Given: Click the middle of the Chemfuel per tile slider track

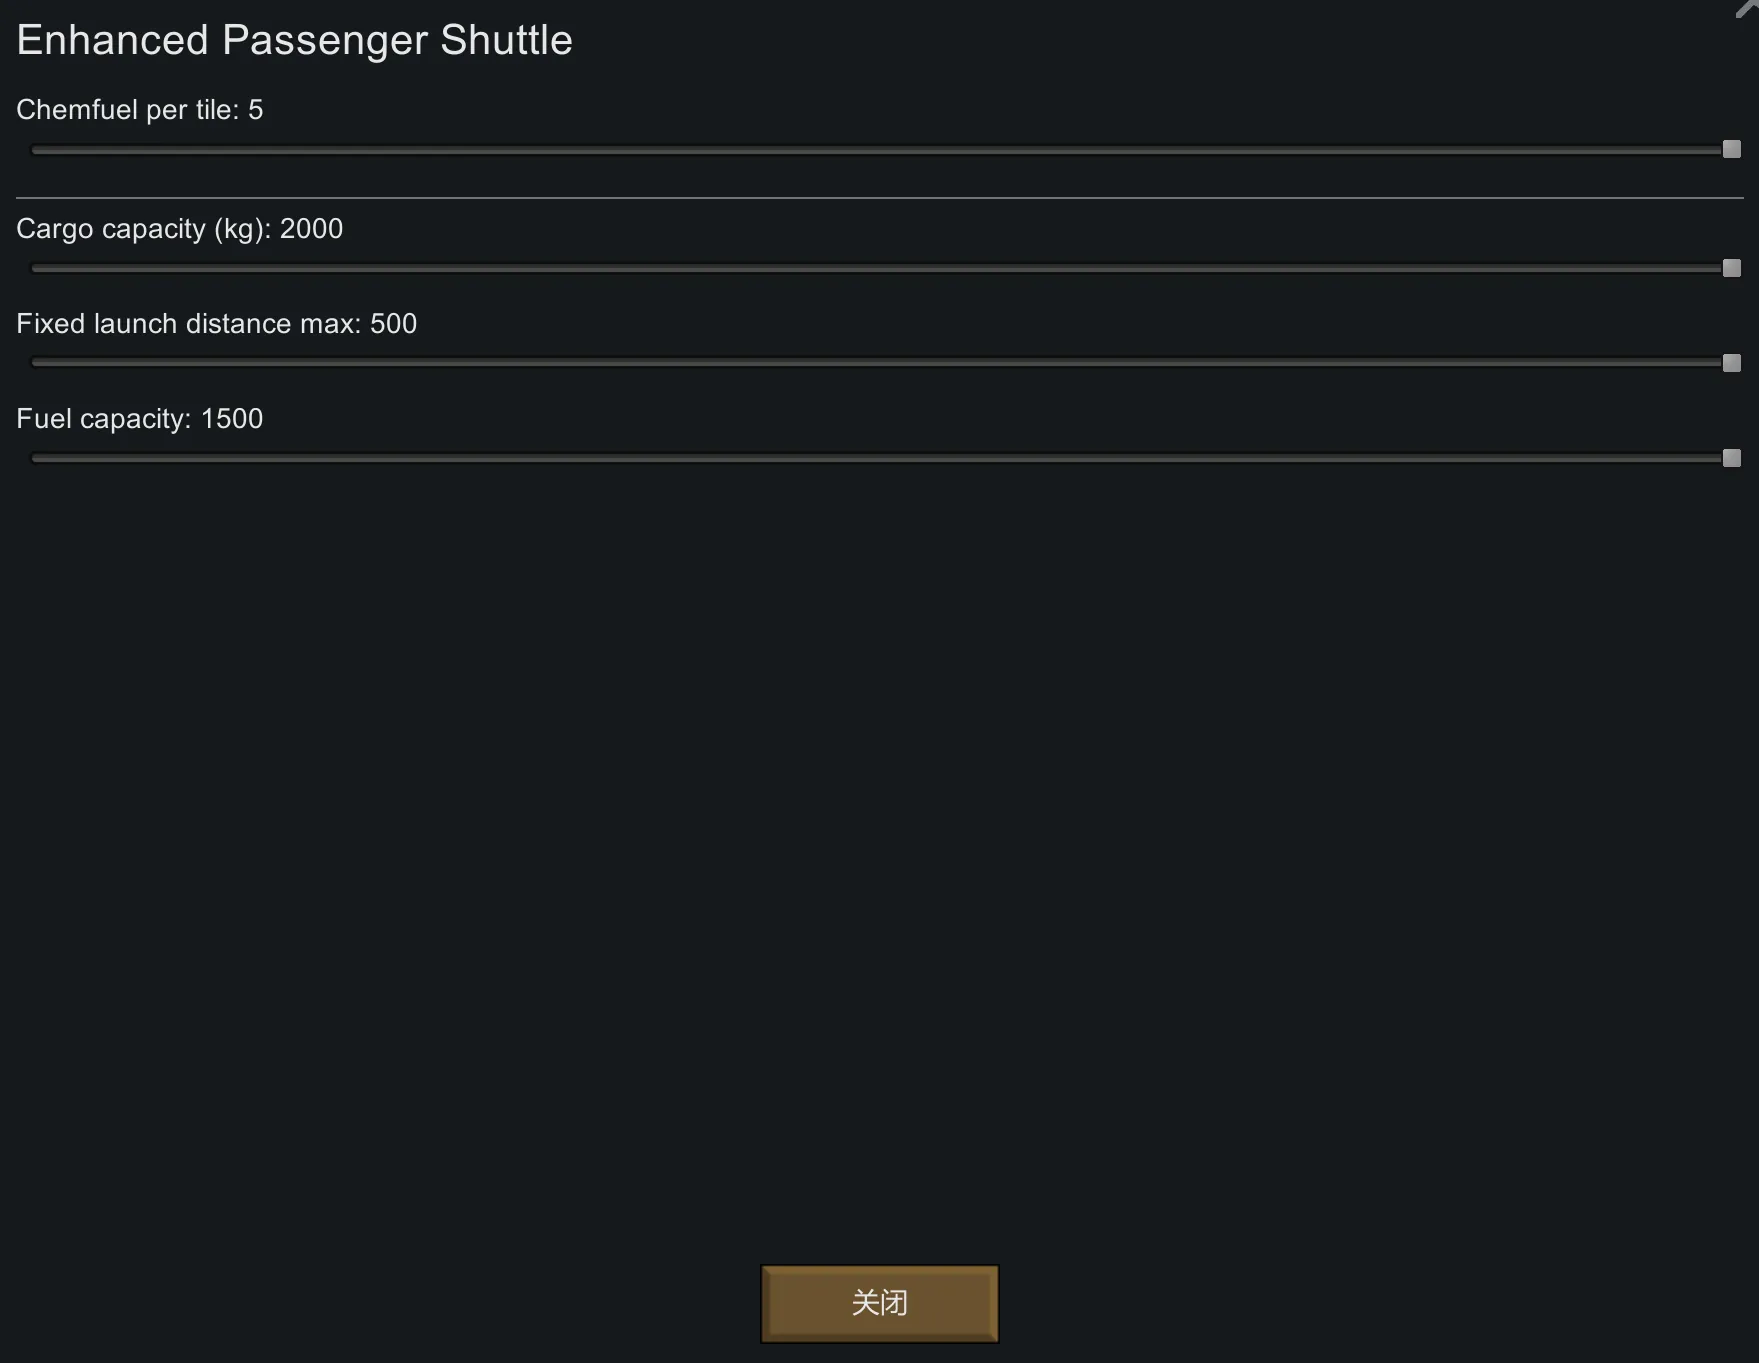Looking at the screenshot, I should click(x=880, y=150).
